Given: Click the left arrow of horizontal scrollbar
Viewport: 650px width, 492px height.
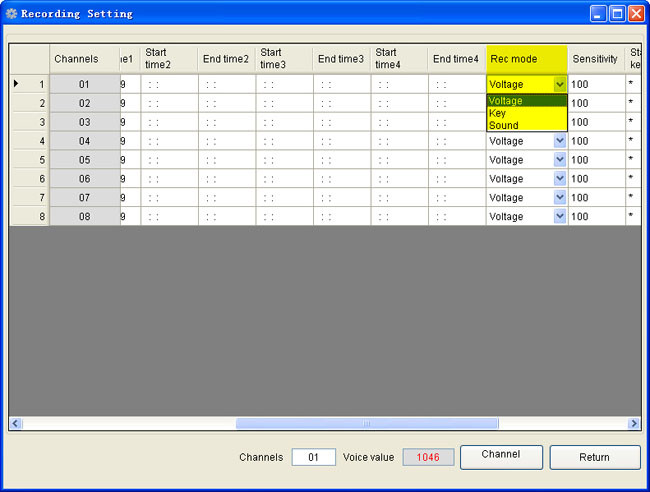Looking at the screenshot, I should click(15, 424).
